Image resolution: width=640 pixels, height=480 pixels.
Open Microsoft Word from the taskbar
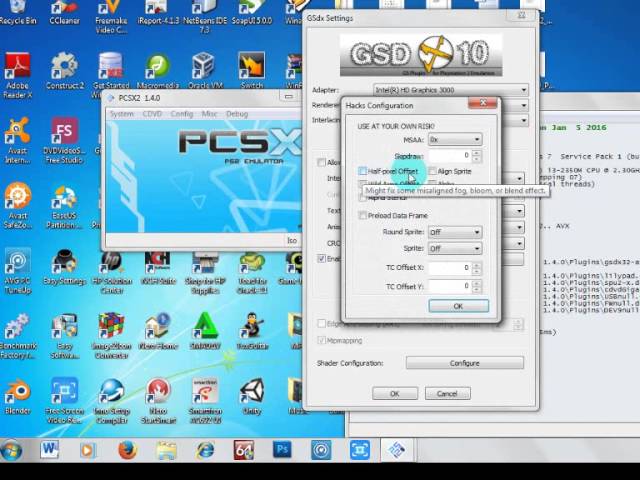49,450
